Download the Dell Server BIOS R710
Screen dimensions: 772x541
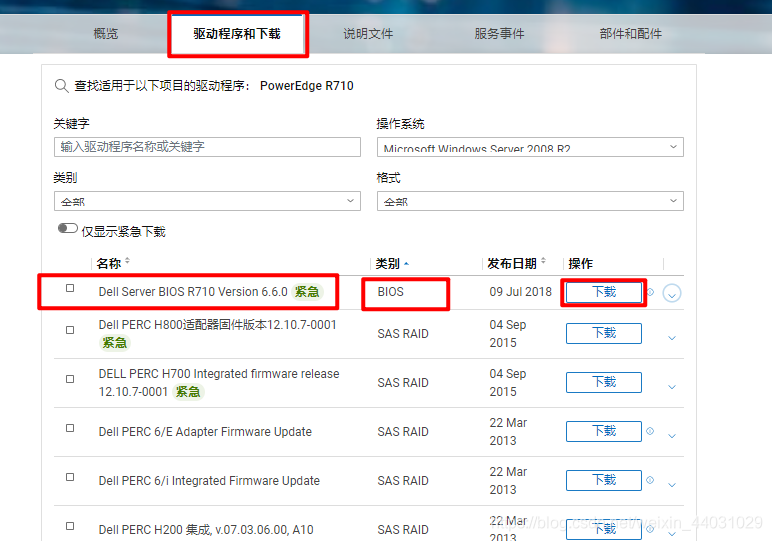604,292
